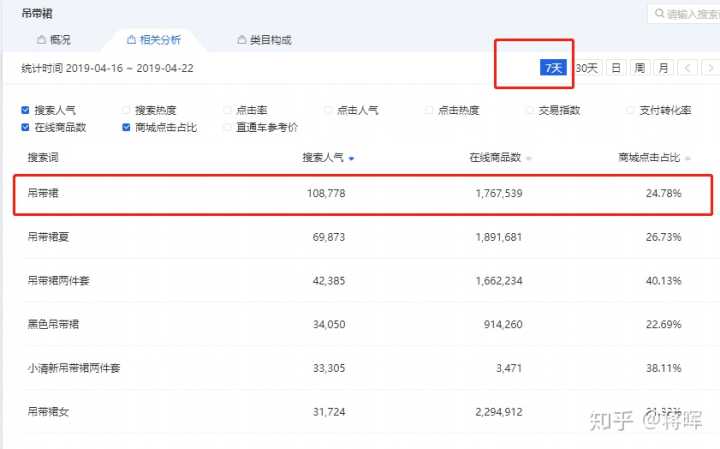This screenshot has width=720, height=449.
Task: Choose the 日 daily period button
Action: 615,68
